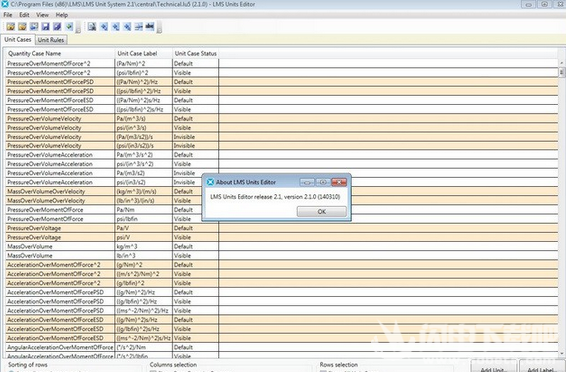
Task: Open the Help menu
Action: tap(62, 15)
